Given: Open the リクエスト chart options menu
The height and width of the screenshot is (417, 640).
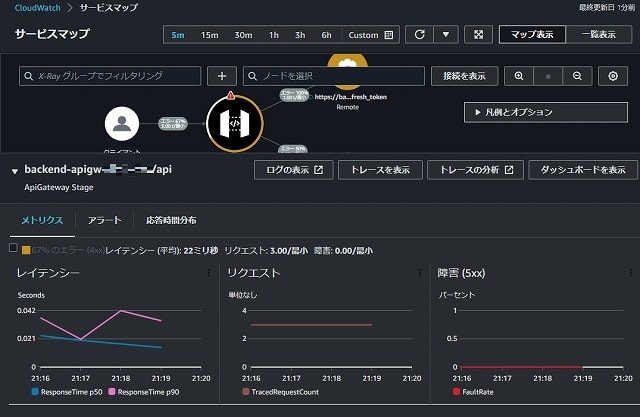Looking at the screenshot, I should [420, 273].
